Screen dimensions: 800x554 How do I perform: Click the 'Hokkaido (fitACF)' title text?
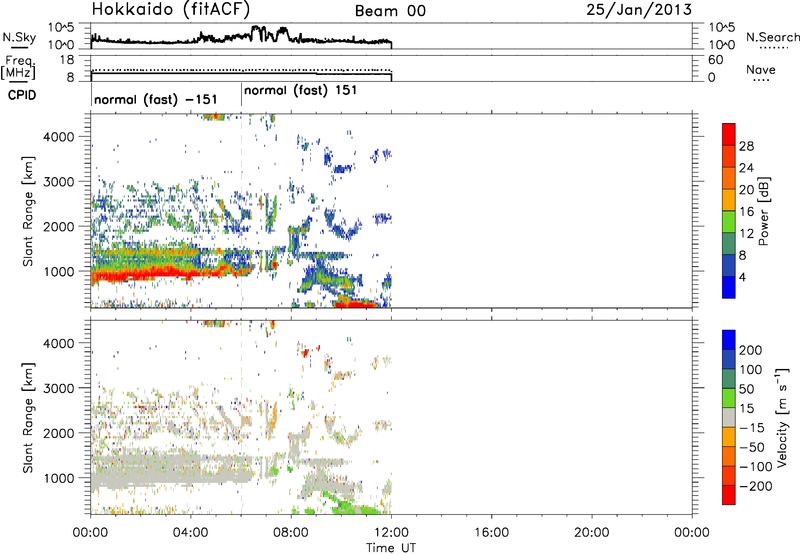[x=171, y=9]
